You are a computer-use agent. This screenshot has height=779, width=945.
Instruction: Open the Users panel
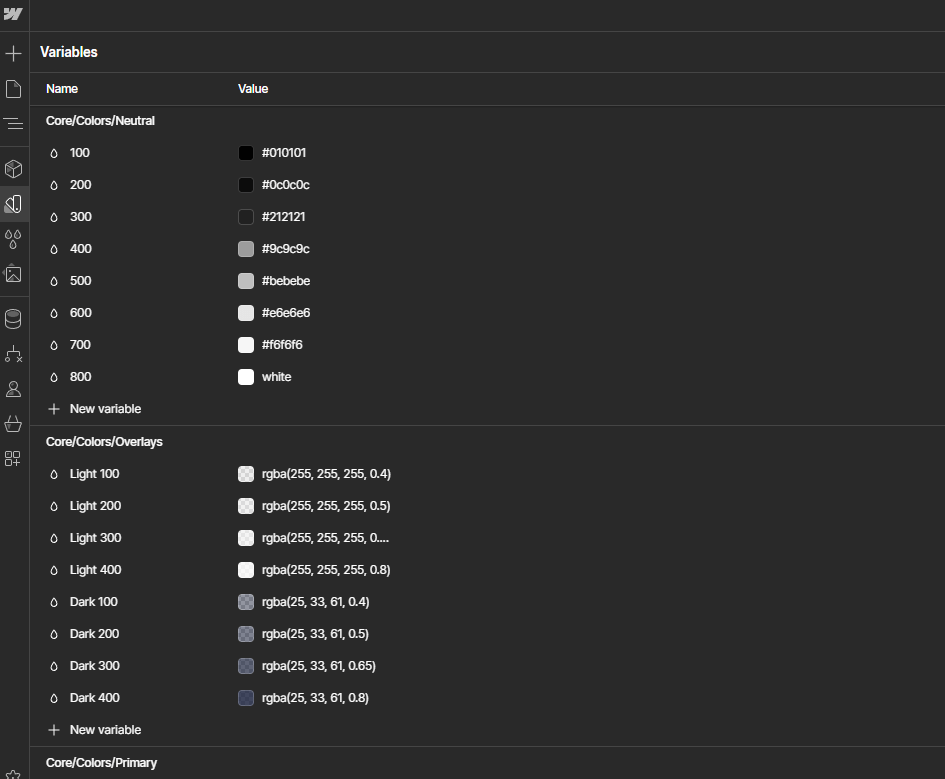14,388
